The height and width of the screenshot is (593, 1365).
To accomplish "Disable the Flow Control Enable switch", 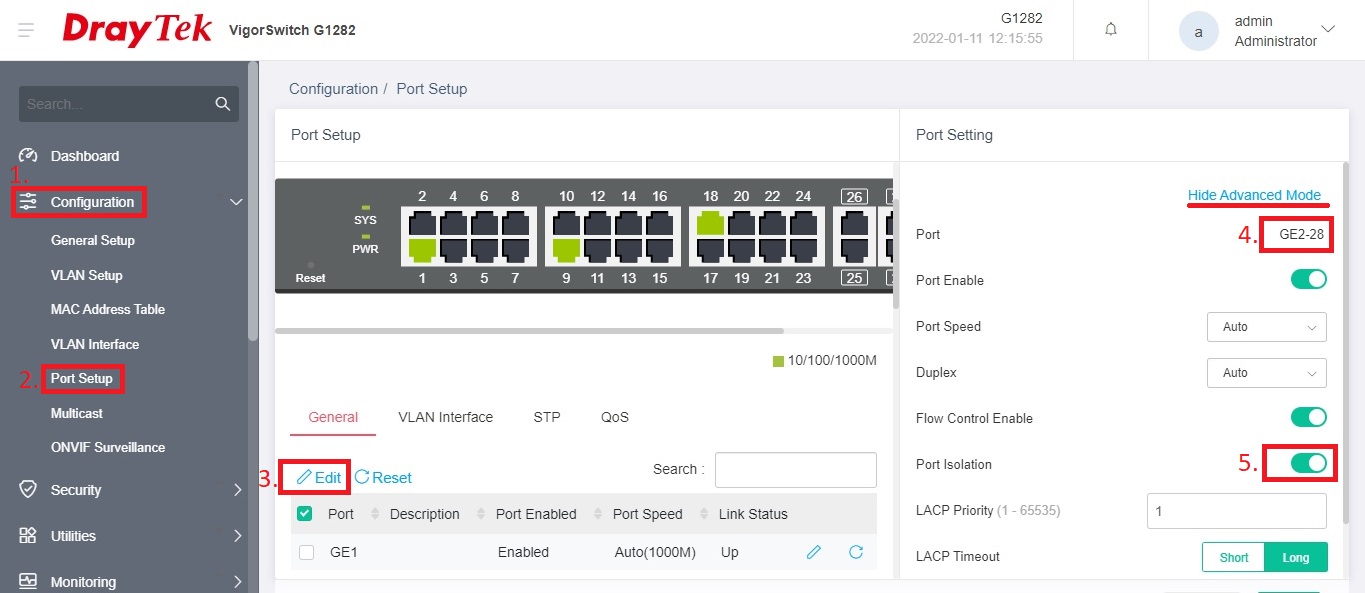I will [1308, 418].
